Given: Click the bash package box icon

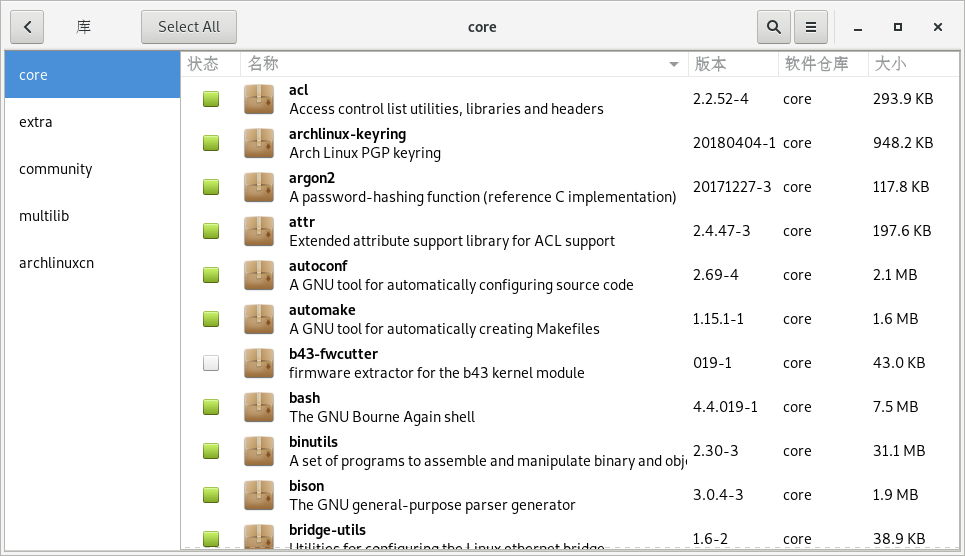Looking at the screenshot, I should (x=259, y=407).
